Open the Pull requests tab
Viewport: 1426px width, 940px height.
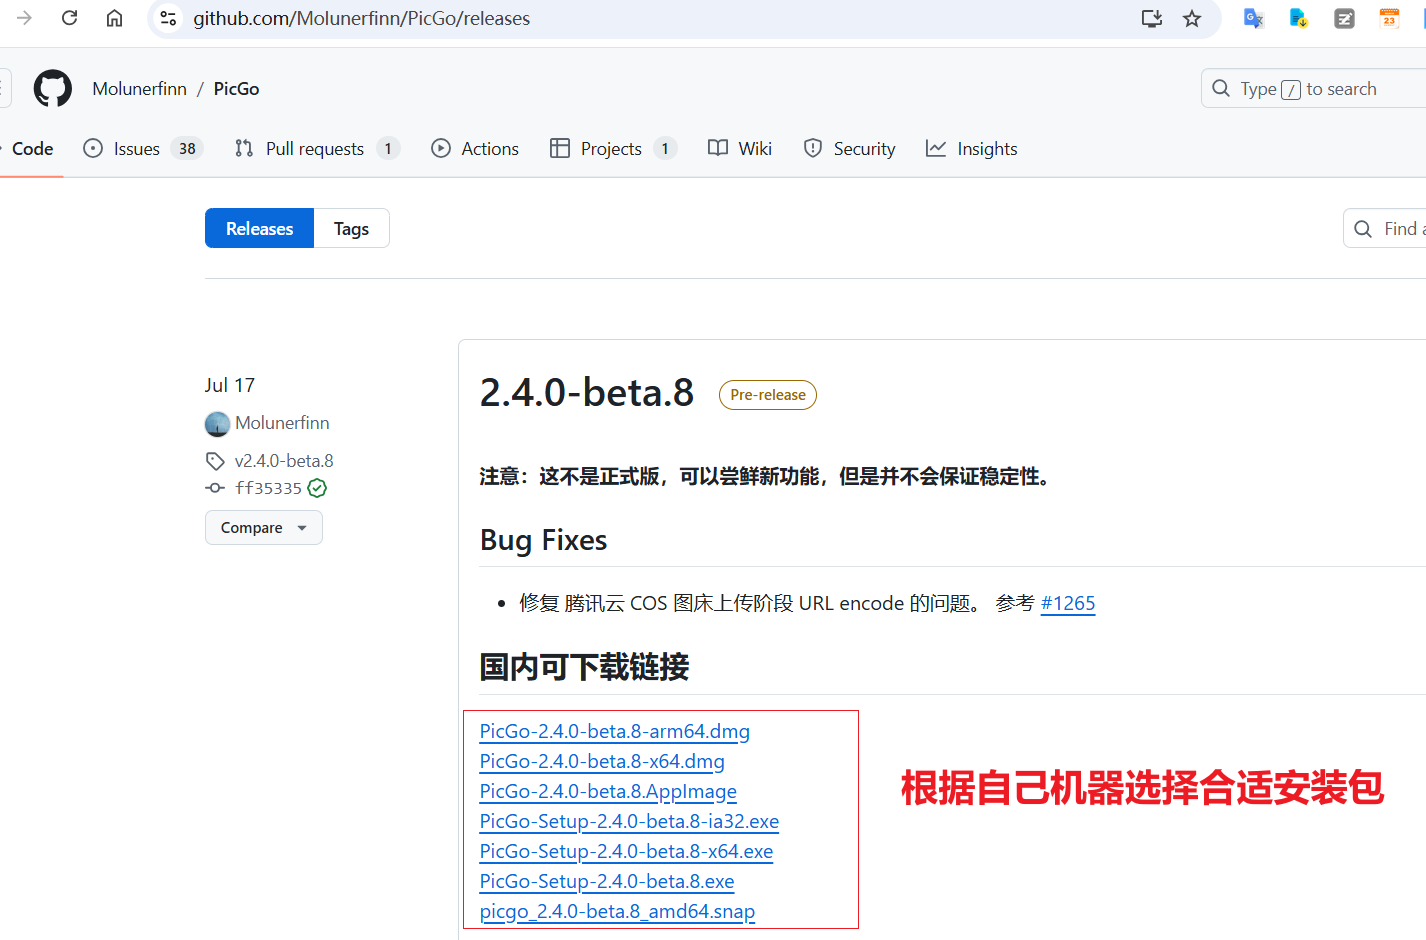click(316, 149)
